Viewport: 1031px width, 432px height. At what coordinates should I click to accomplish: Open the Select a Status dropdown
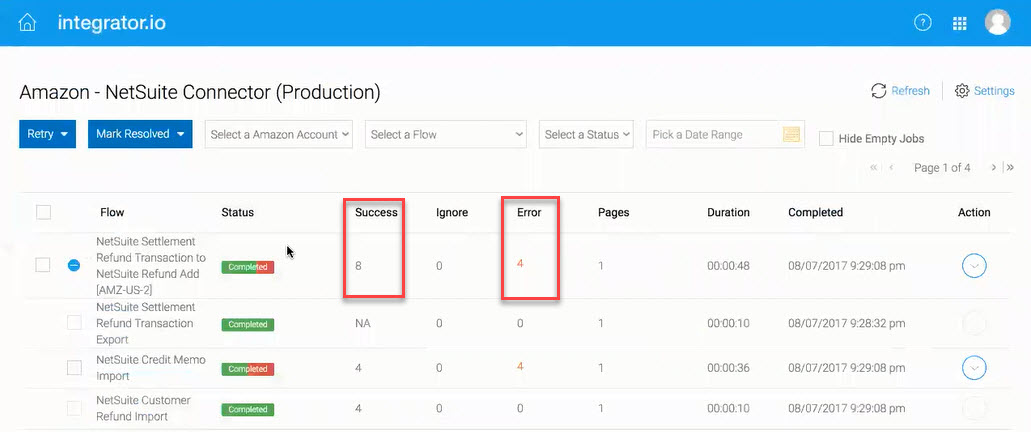[587, 134]
